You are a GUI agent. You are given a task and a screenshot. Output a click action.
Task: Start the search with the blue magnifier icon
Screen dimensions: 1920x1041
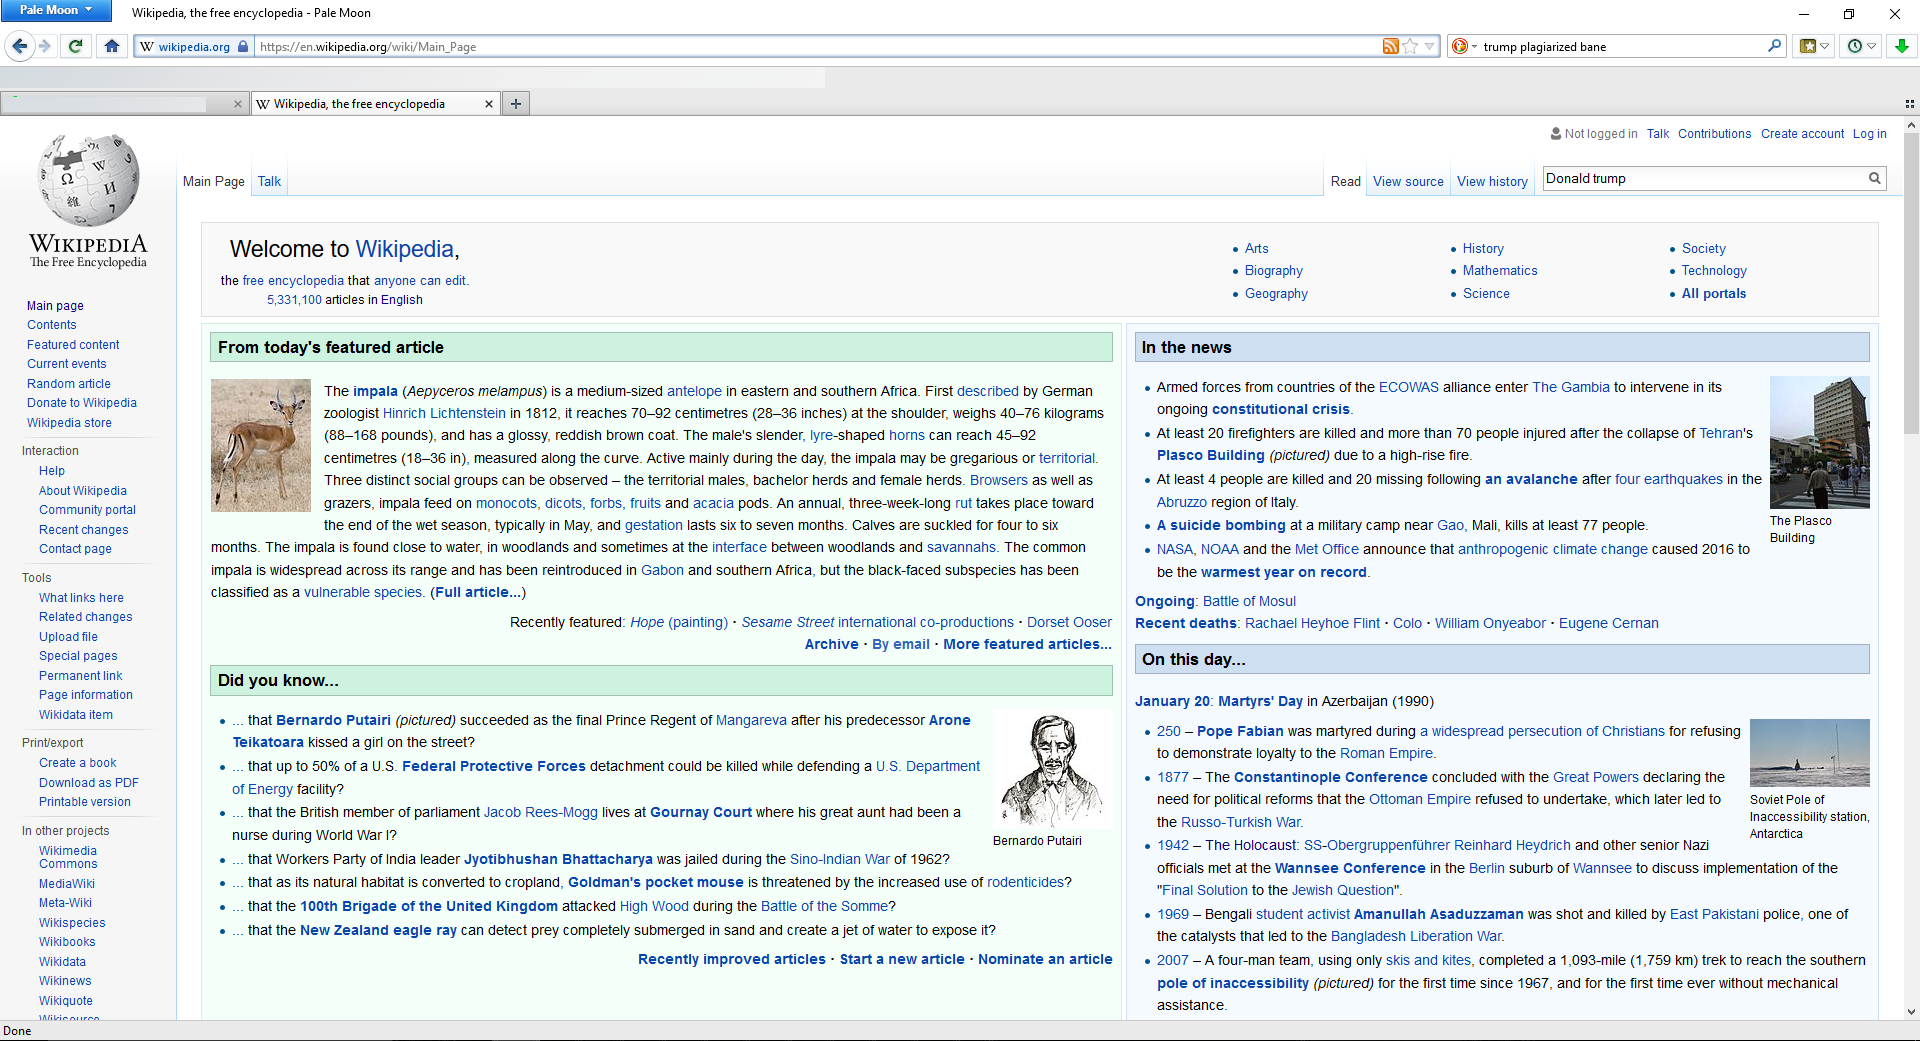(x=1775, y=45)
